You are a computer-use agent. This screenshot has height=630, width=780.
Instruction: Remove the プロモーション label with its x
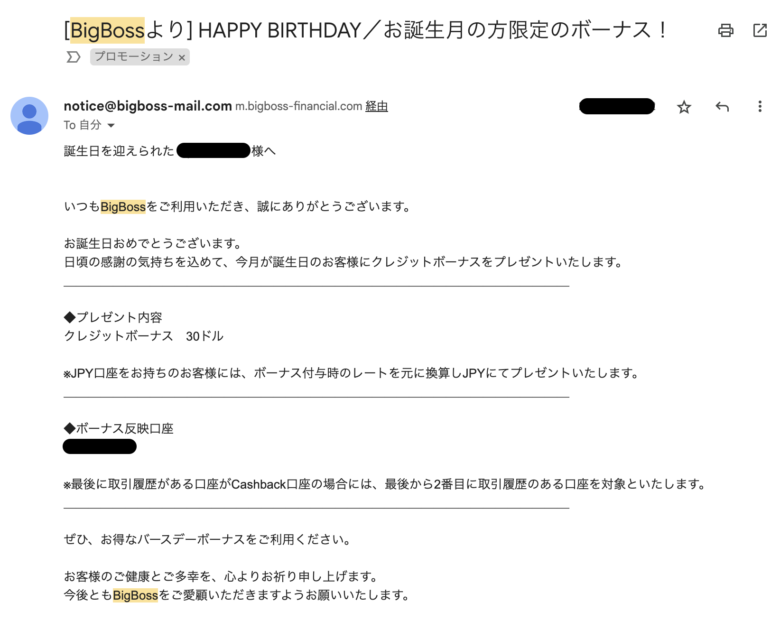click(x=182, y=58)
